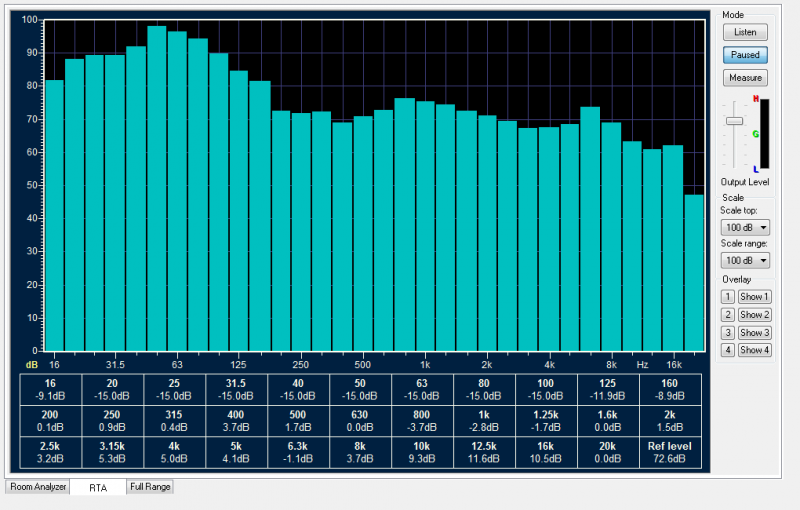Click overlay slot 1 button
The image size is (800, 510).
tap(728, 297)
